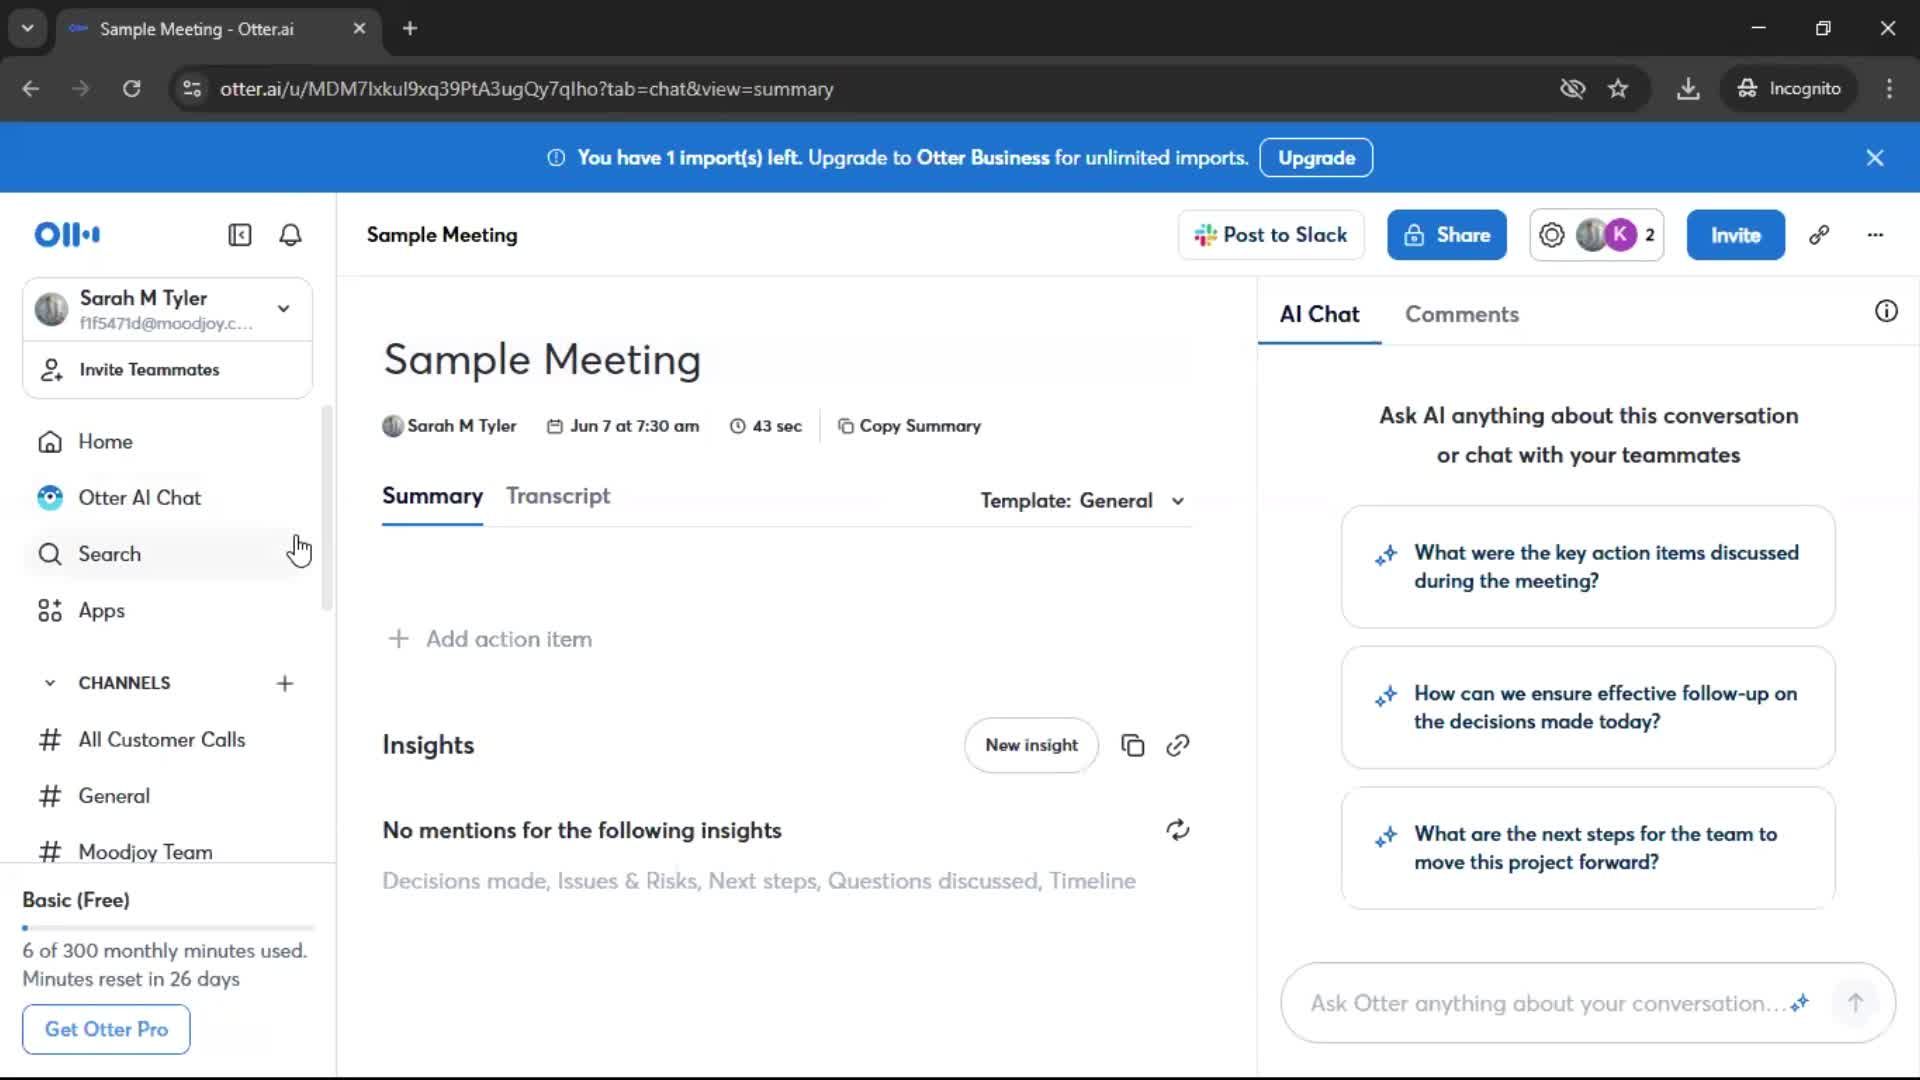Click the sidebar scrollbar

coord(326,508)
